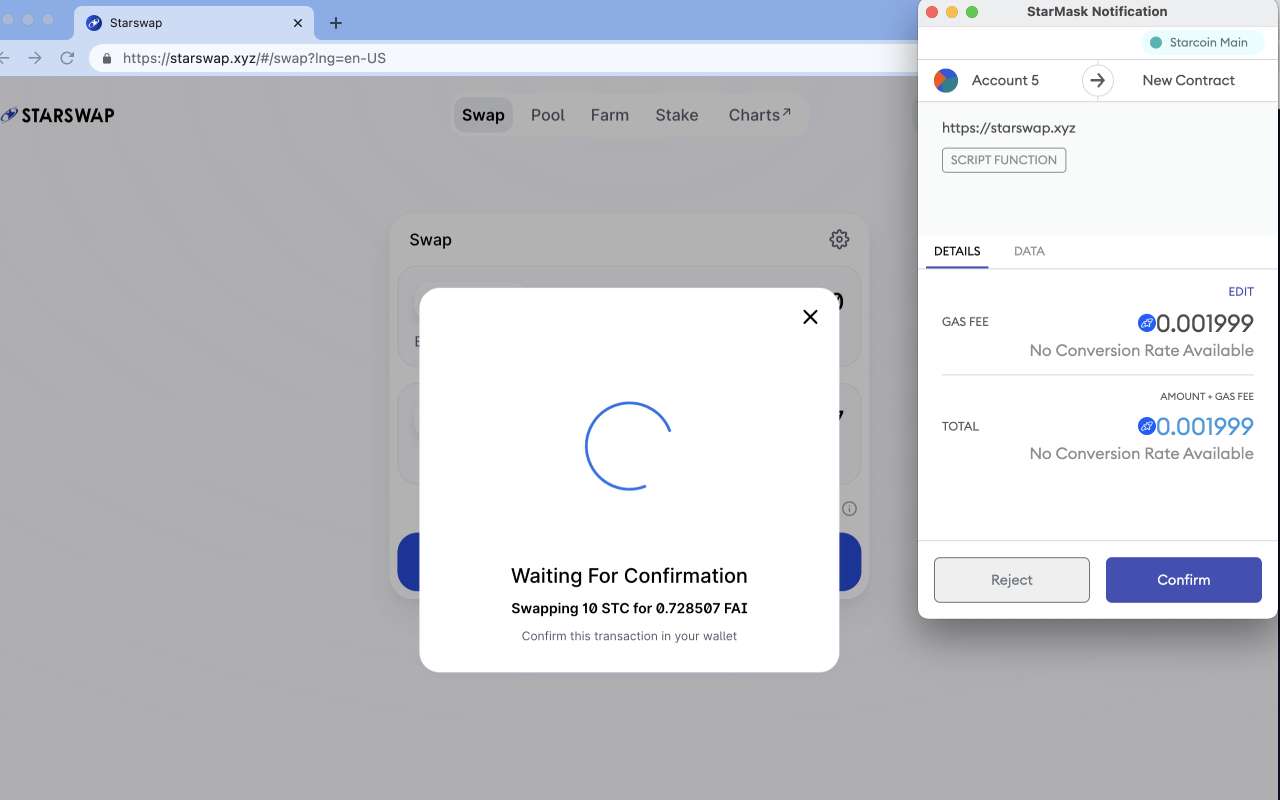The image size is (1280, 800).
Task: Navigate to the Pool section
Action: 547,114
